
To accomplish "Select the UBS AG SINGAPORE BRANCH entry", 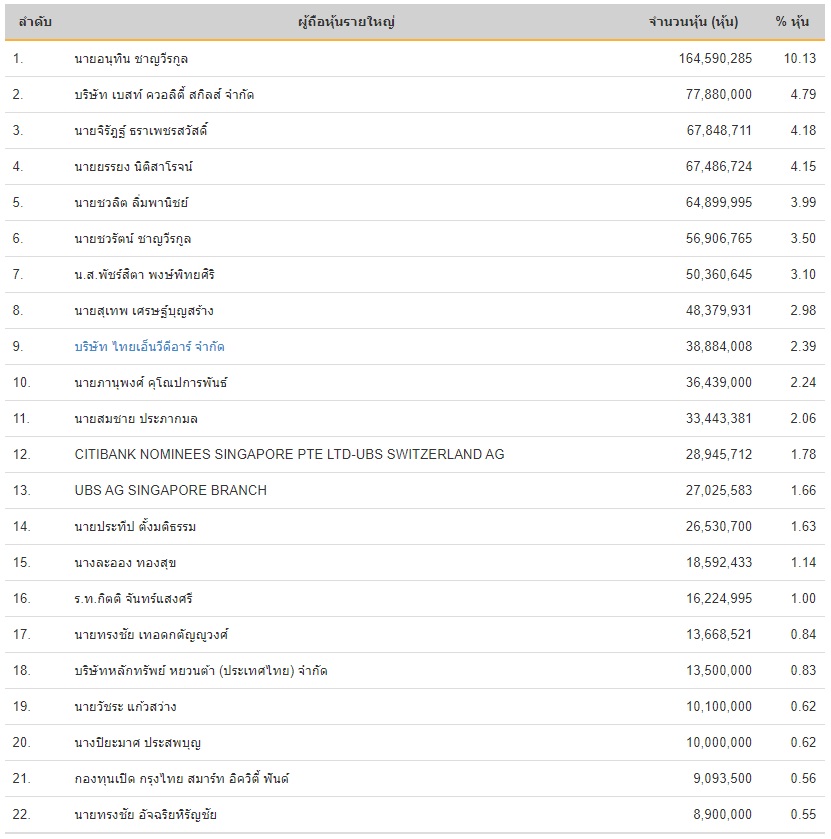I will click(170, 490).
